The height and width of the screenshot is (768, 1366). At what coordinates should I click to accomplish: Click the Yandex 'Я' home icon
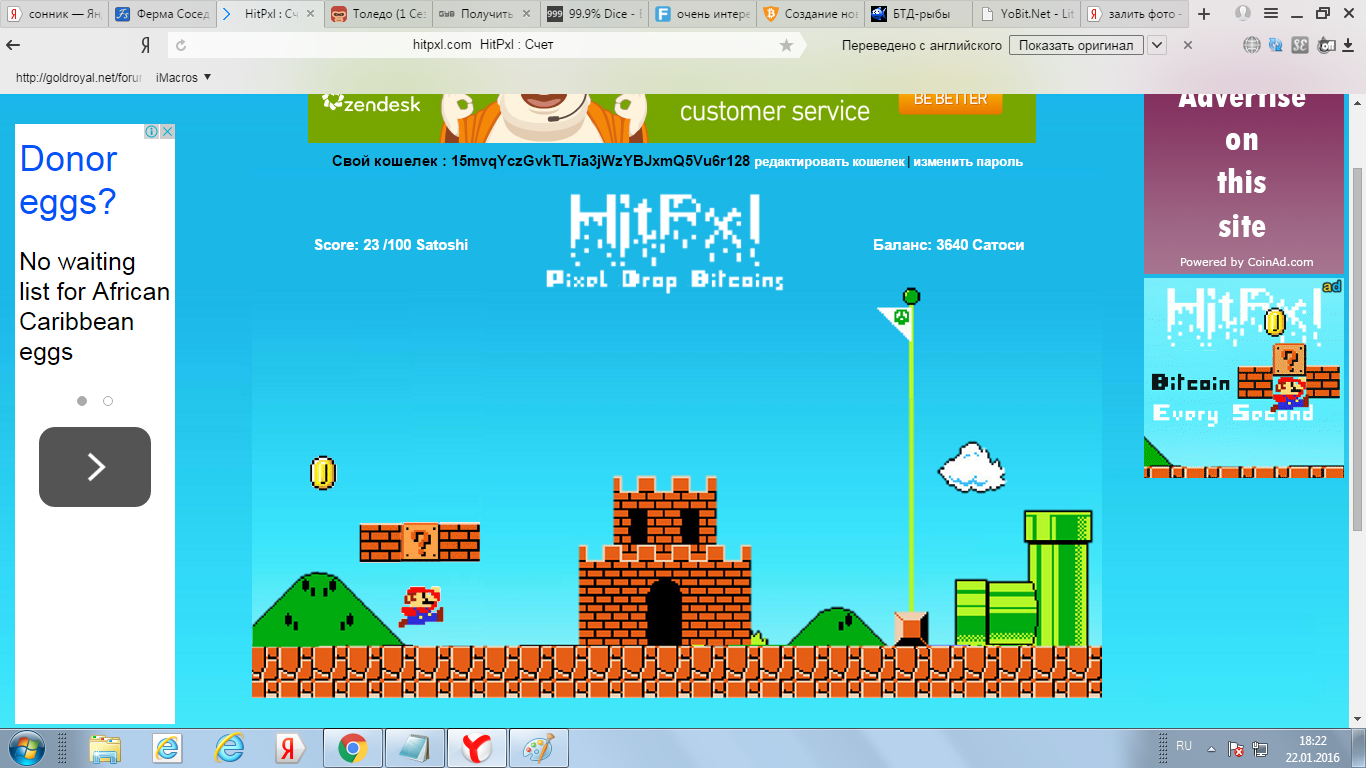145,45
